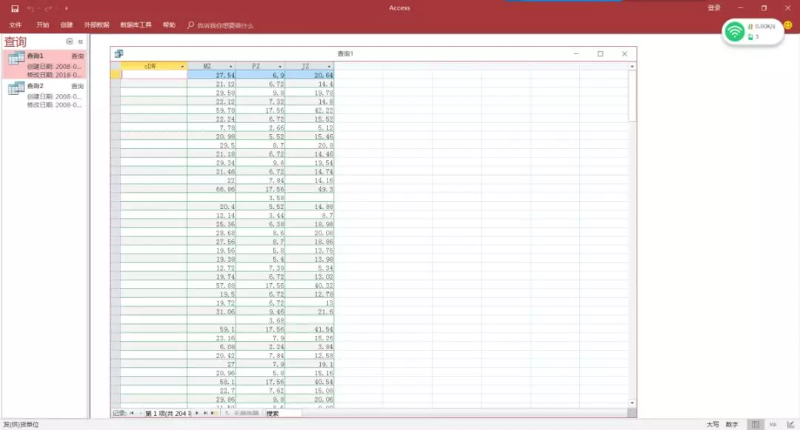Click the 搜索 record search box
The image size is (800, 430).
coord(283,413)
